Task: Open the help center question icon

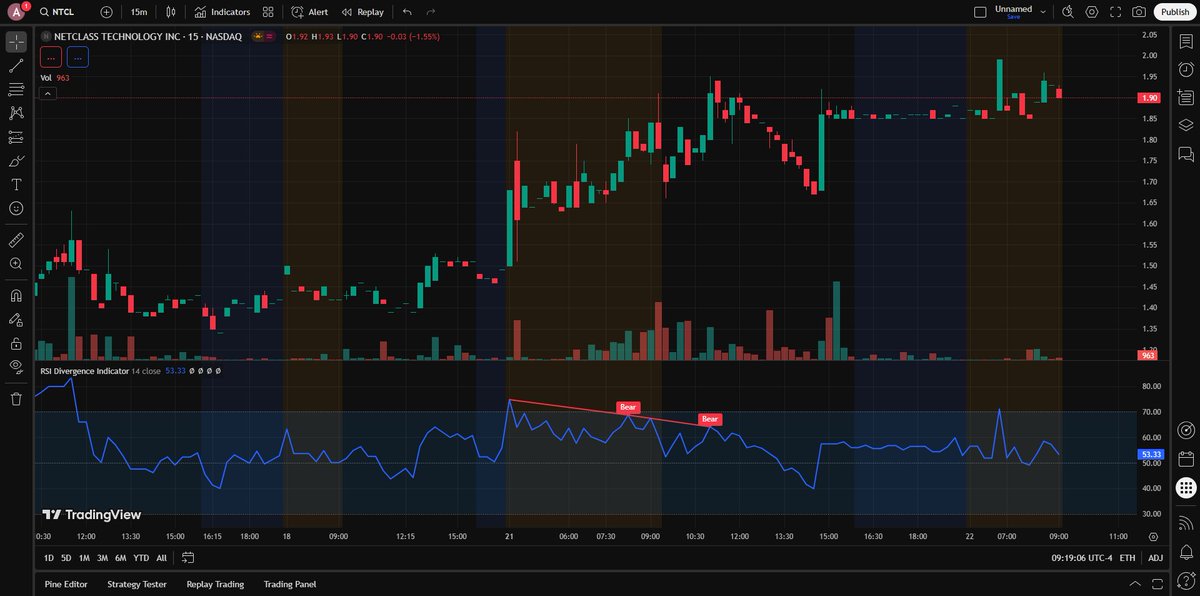Action: pyautogui.click(x=1185, y=580)
